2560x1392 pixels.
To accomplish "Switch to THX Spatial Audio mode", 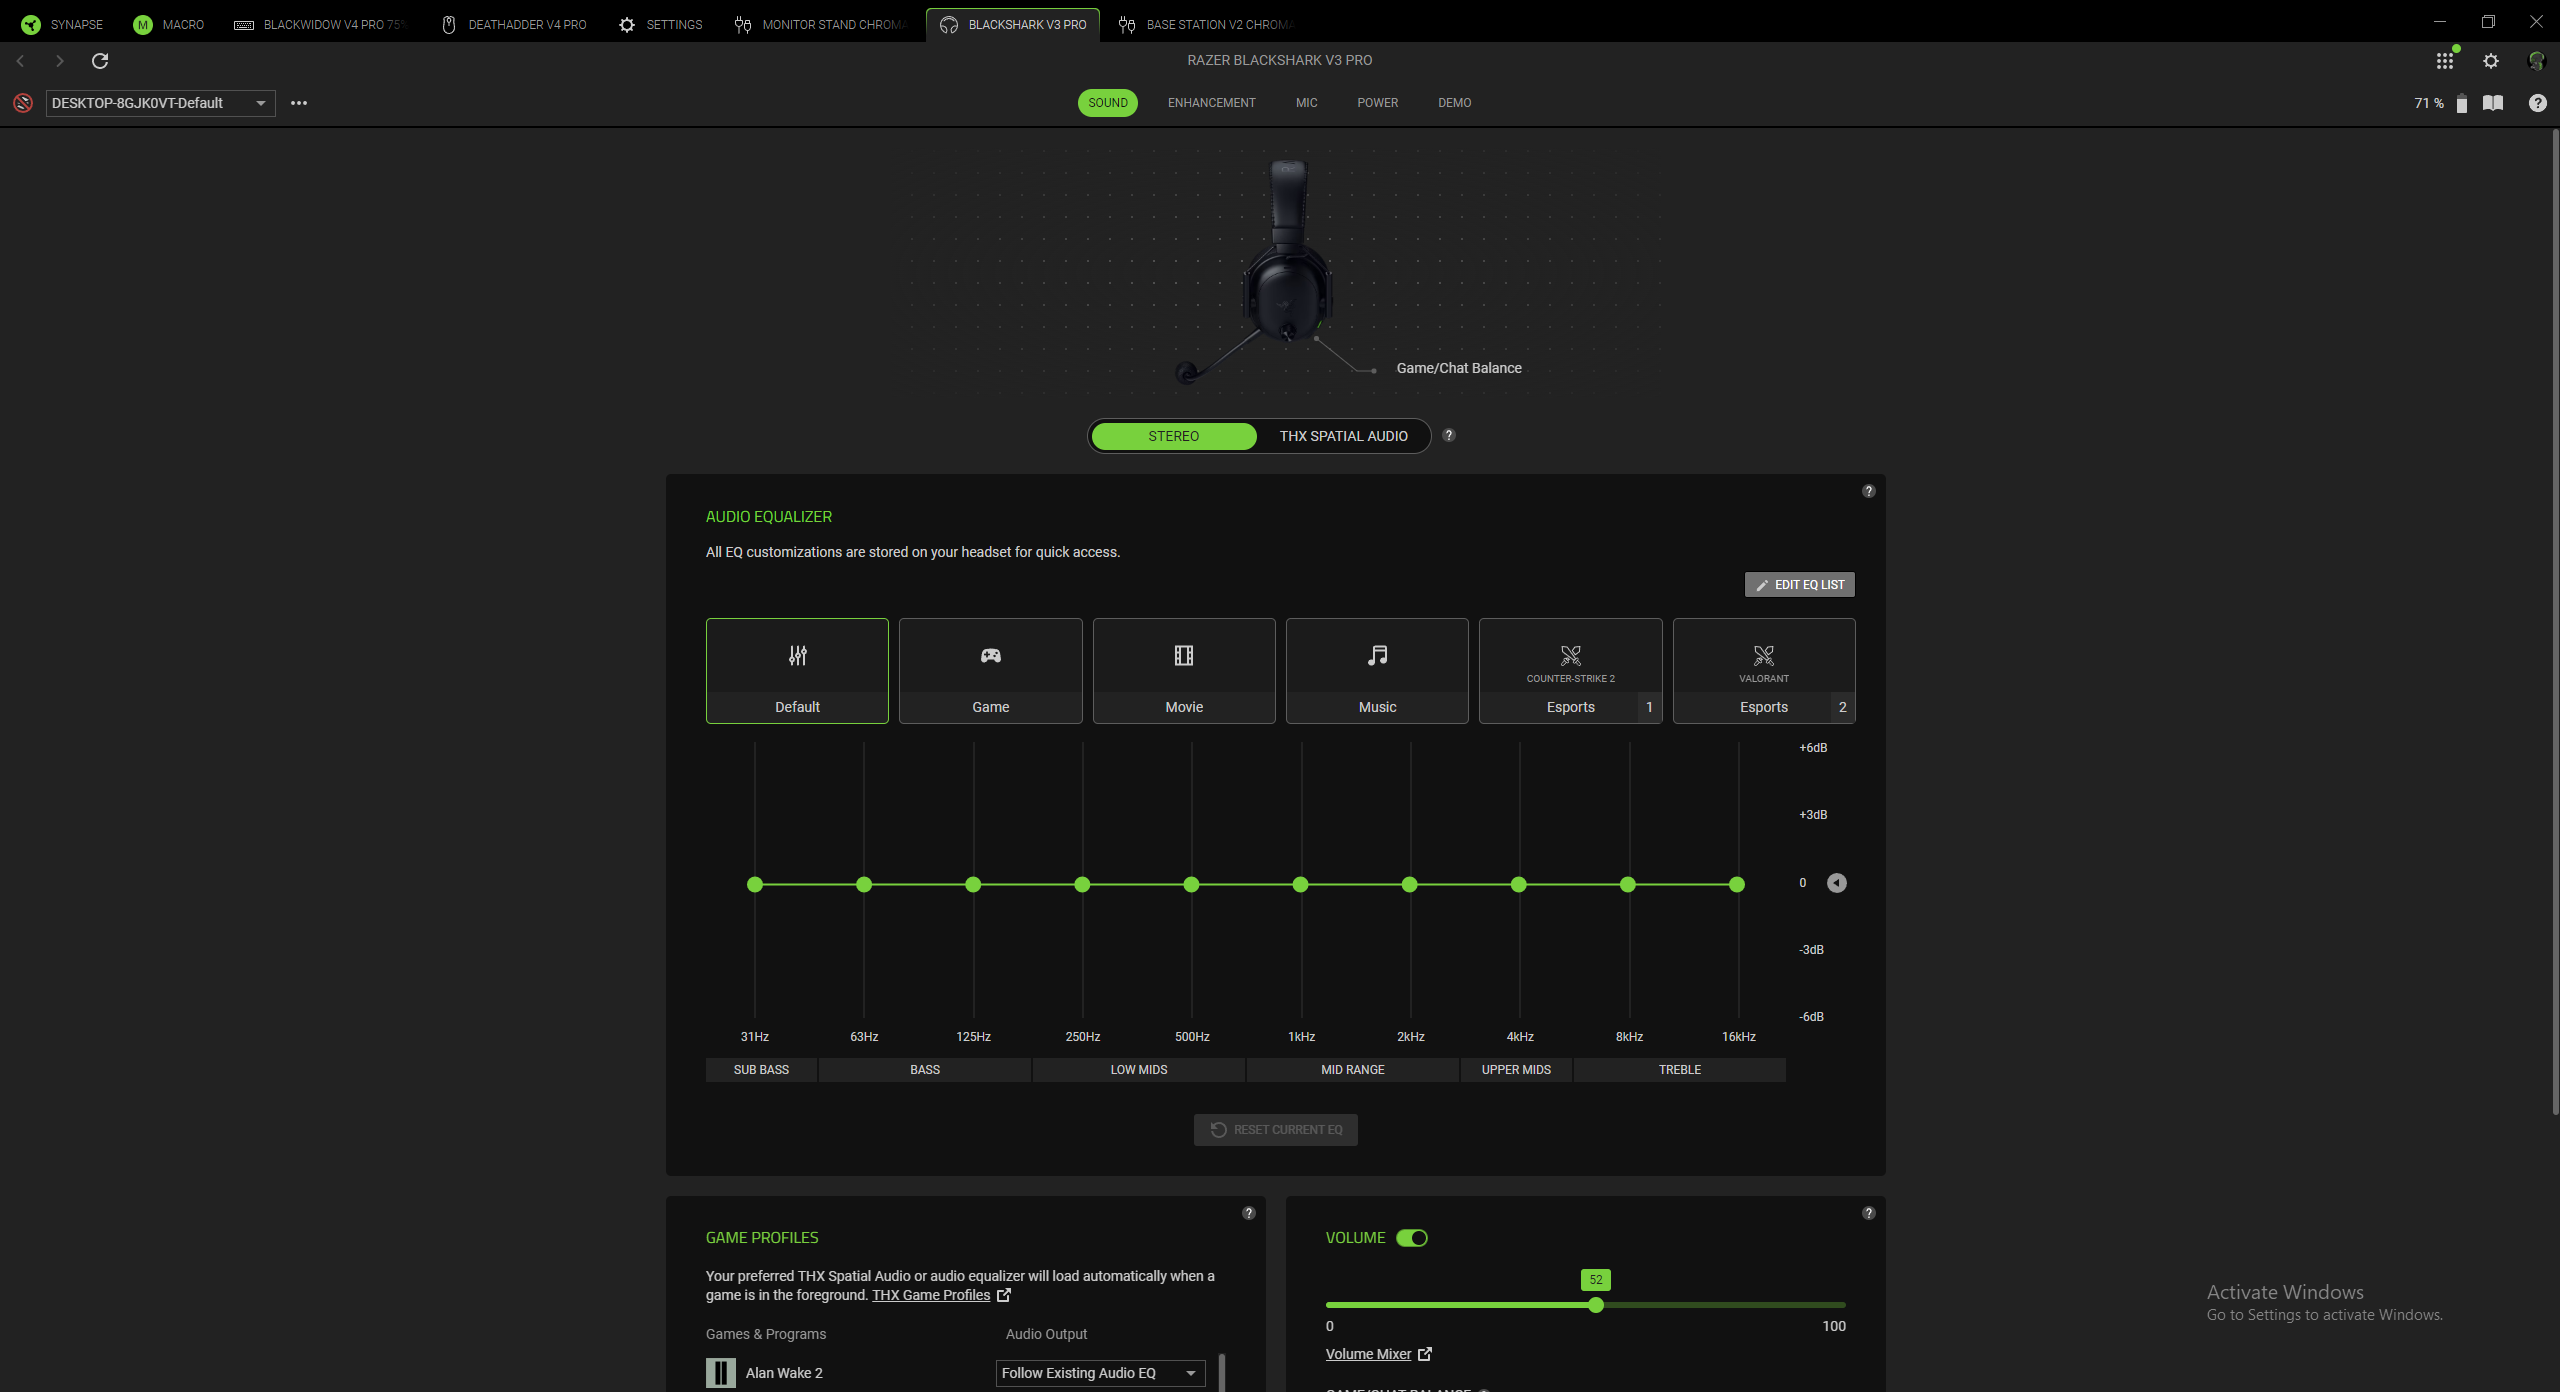I will [1343, 436].
